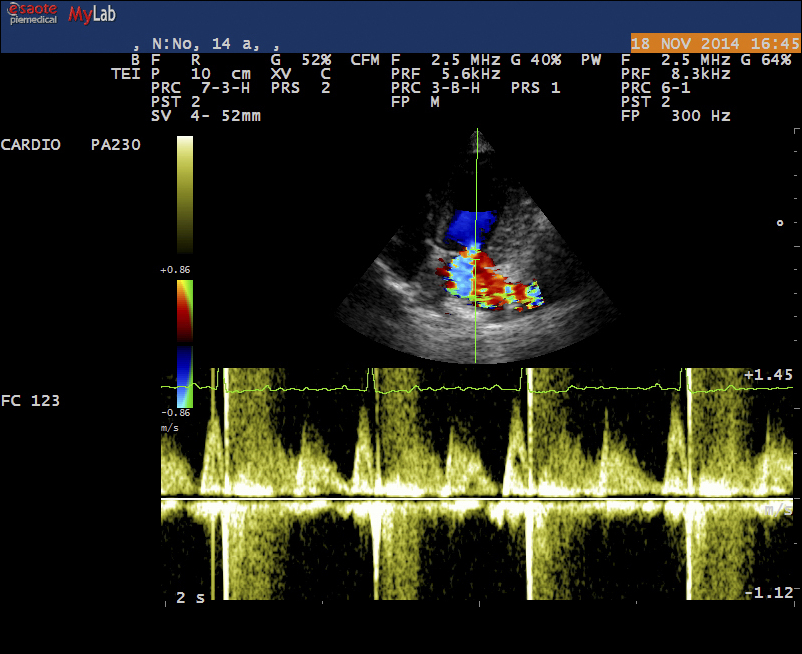Click the PW gain value 'G 64%'

coord(766,60)
